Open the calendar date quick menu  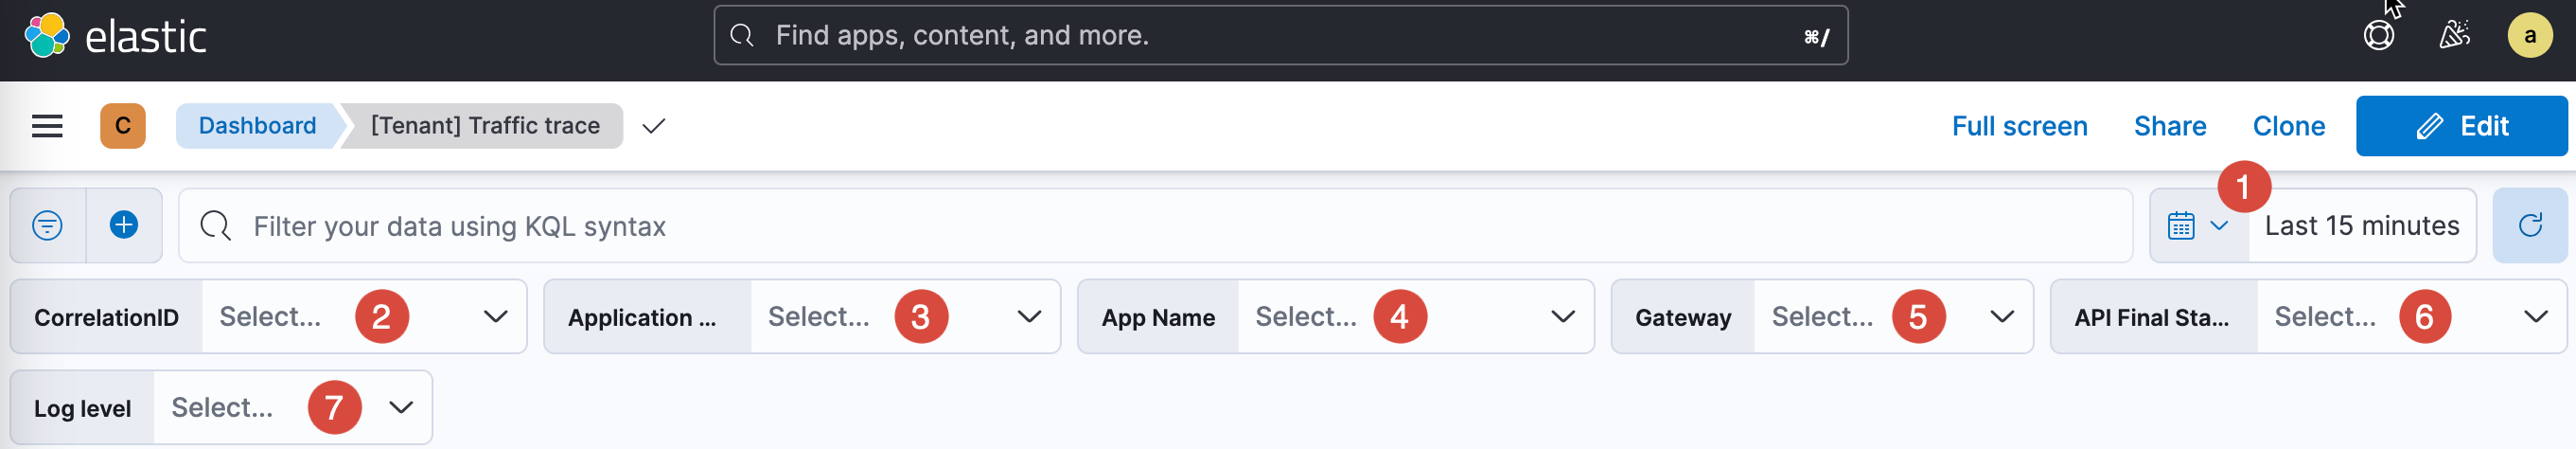pyautogui.click(x=2197, y=226)
